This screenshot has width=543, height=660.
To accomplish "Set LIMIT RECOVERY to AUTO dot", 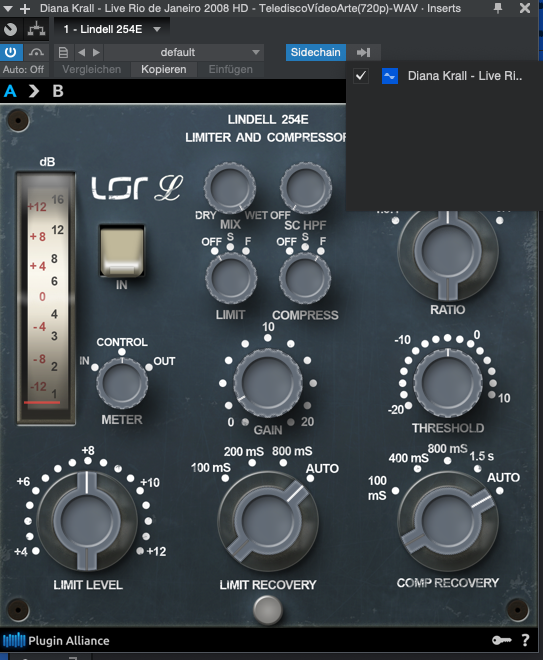I will (310, 478).
